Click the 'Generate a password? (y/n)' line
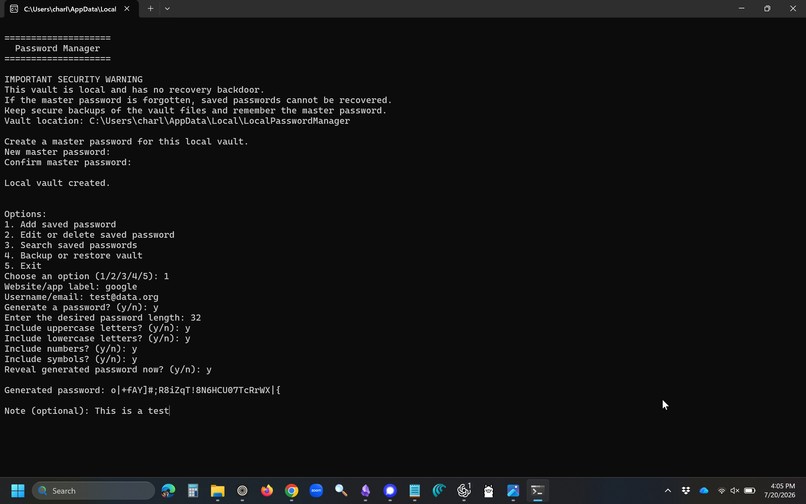 click(x=81, y=307)
